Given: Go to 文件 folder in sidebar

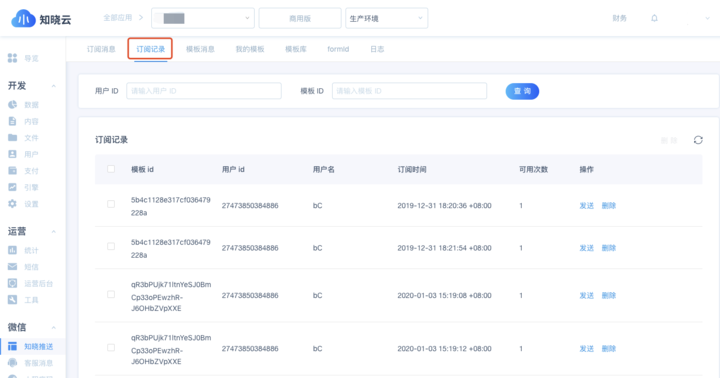Looking at the screenshot, I should 23,138.
